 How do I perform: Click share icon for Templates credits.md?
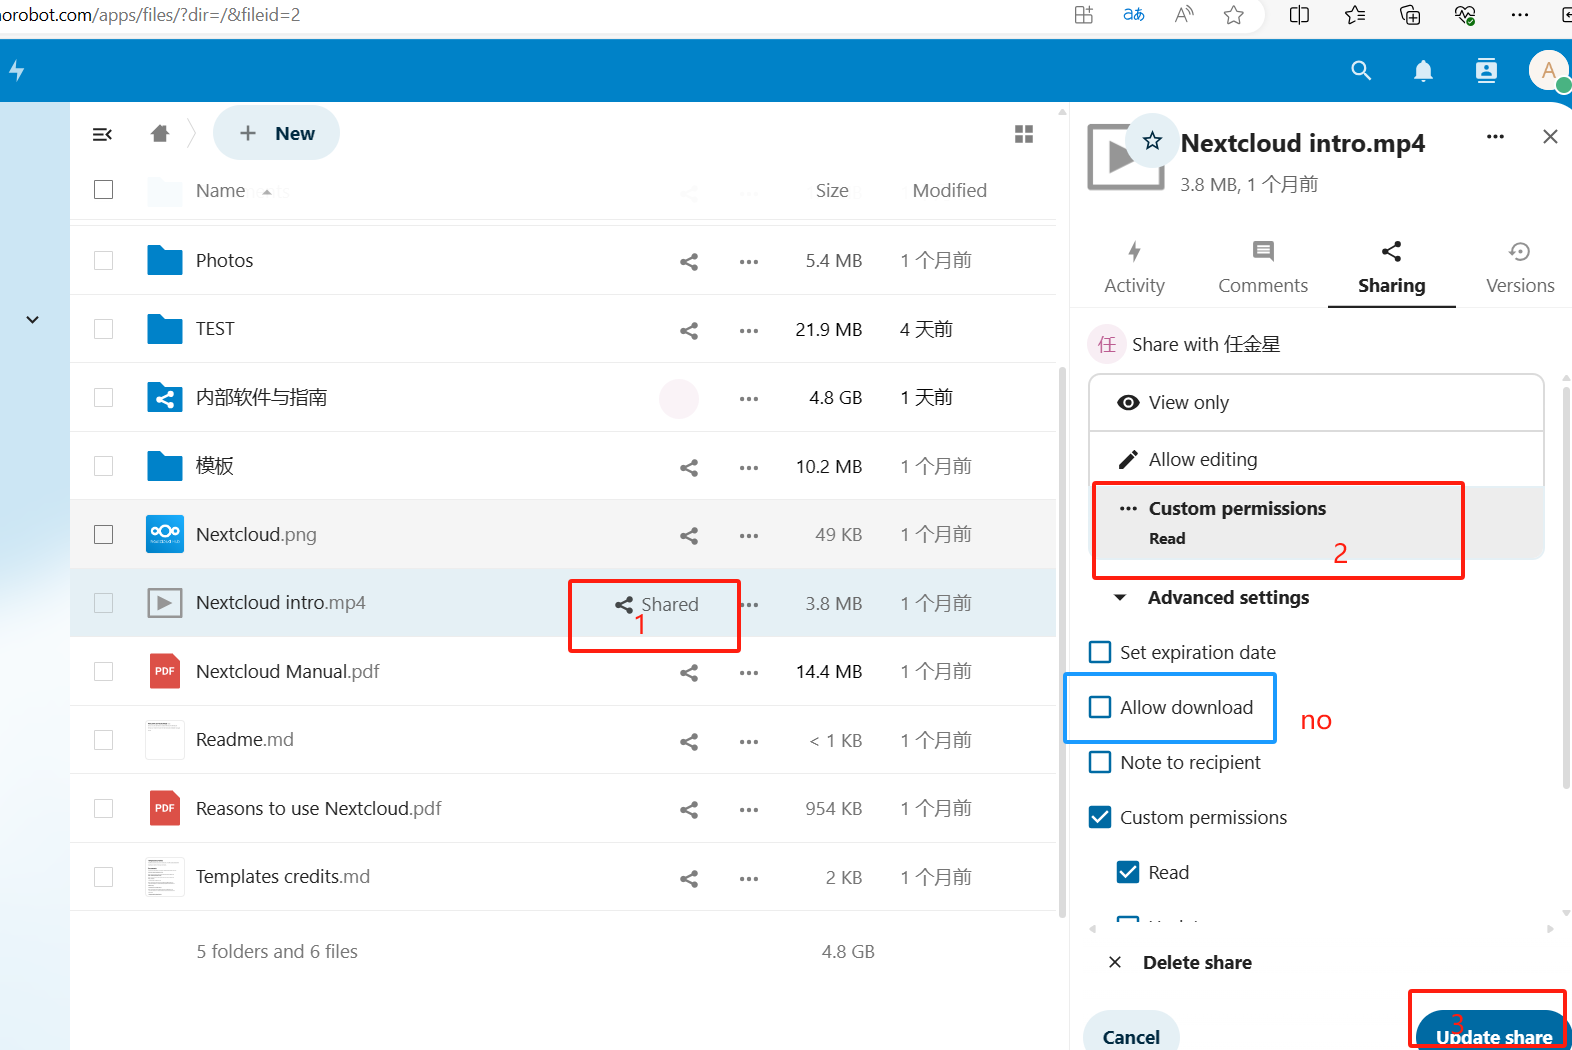pos(689,878)
